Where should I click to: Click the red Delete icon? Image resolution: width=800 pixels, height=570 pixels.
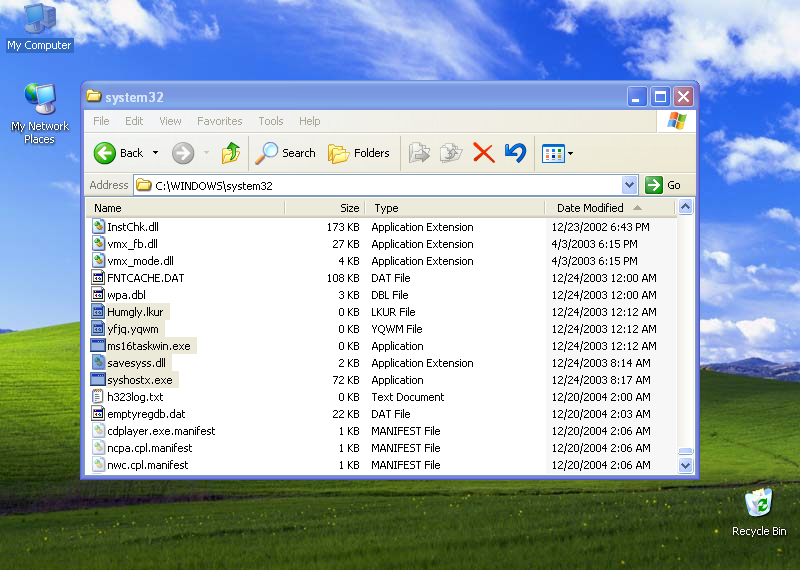[484, 153]
